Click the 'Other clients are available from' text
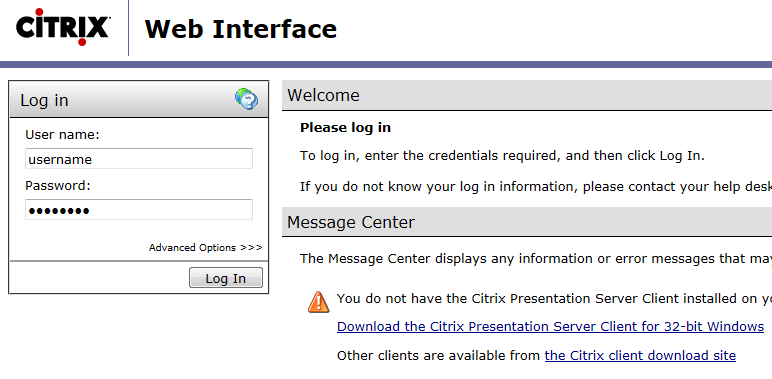Image resolution: width=772 pixels, height=379 pixels. tap(439, 355)
